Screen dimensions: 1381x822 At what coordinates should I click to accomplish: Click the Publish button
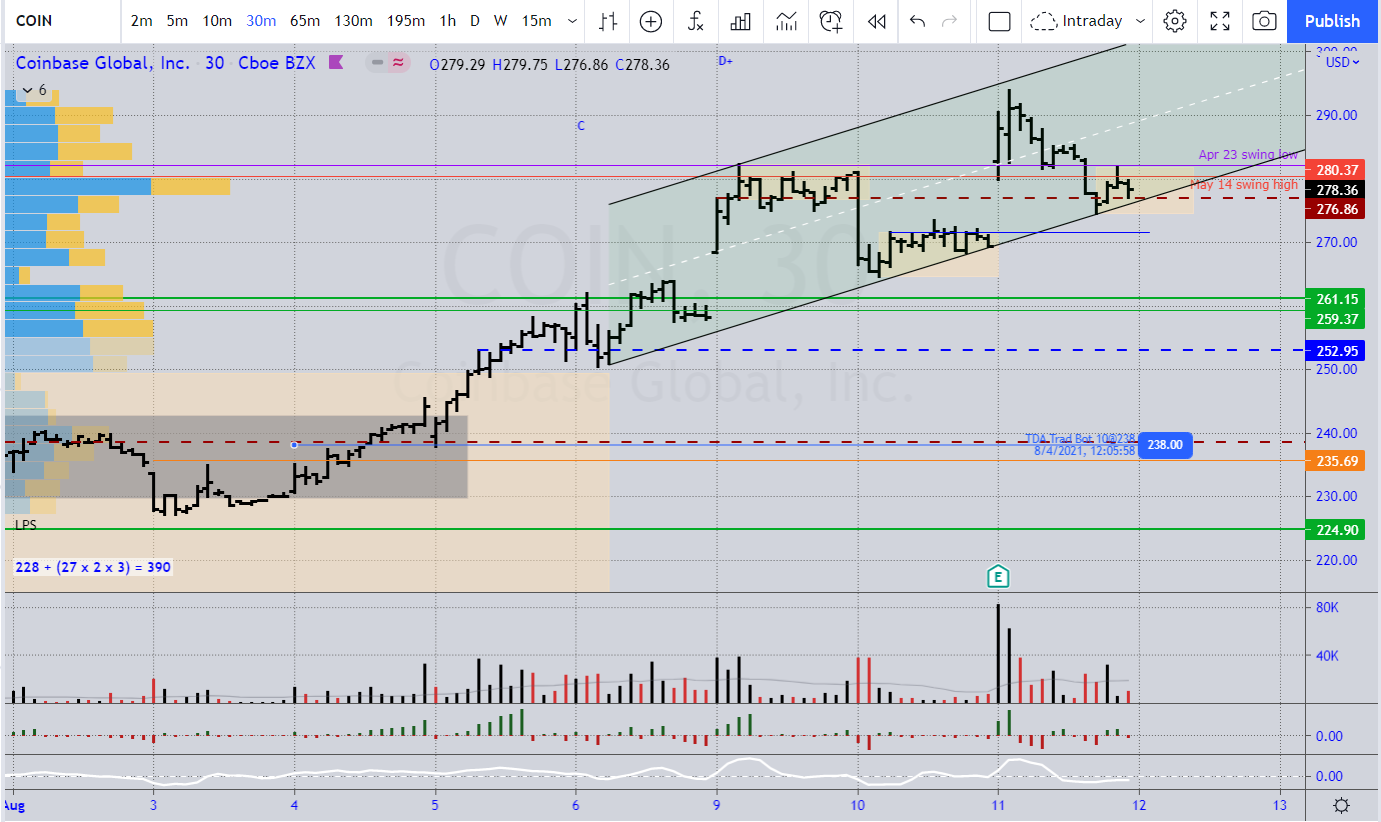pyautogui.click(x=1332, y=21)
